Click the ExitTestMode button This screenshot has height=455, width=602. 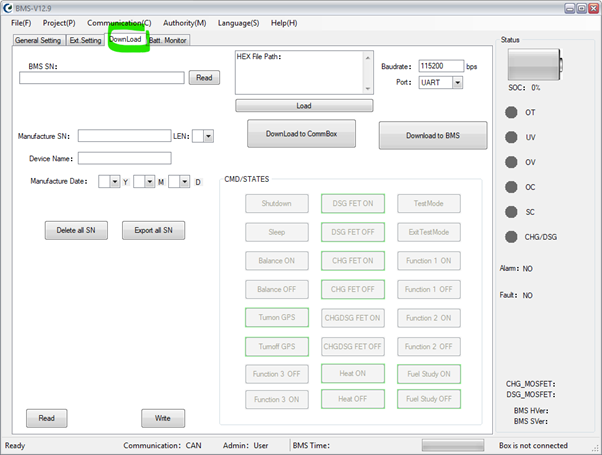click(x=429, y=232)
